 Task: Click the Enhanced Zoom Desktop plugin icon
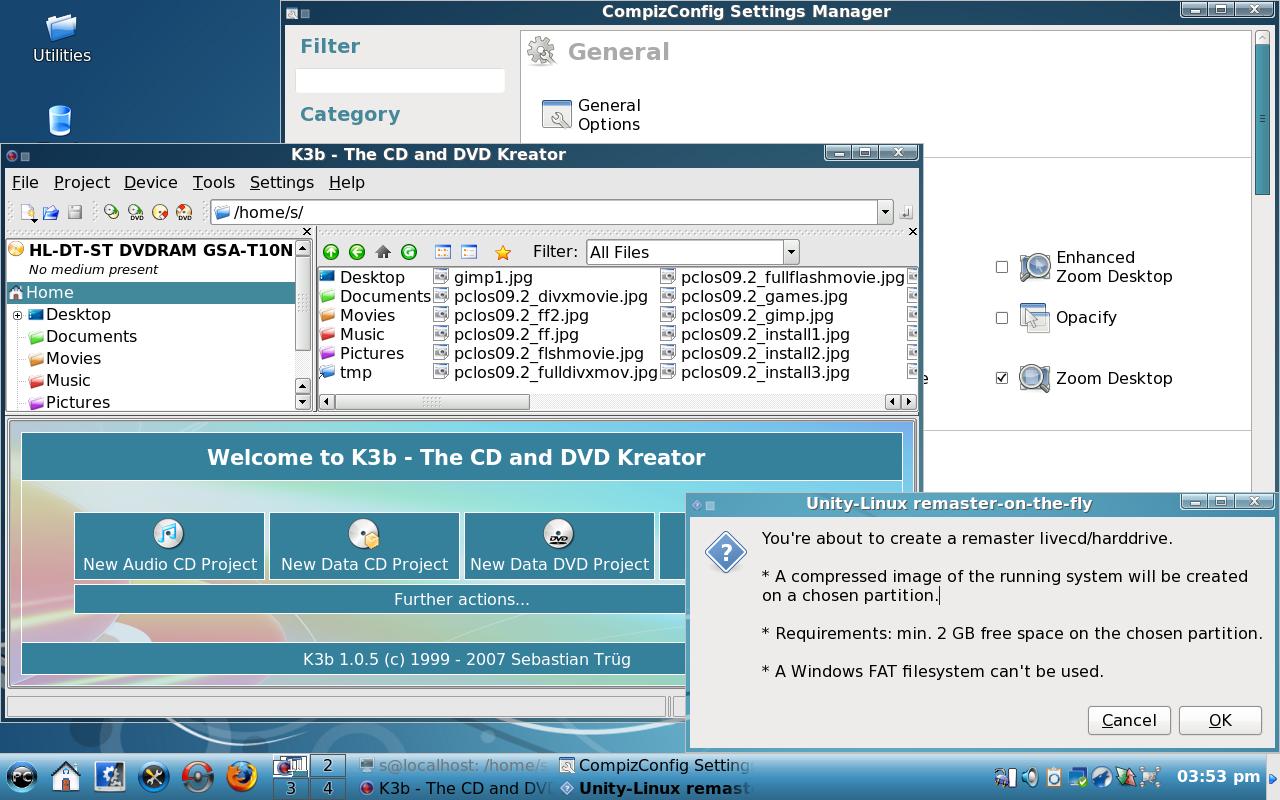(1035, 267)
